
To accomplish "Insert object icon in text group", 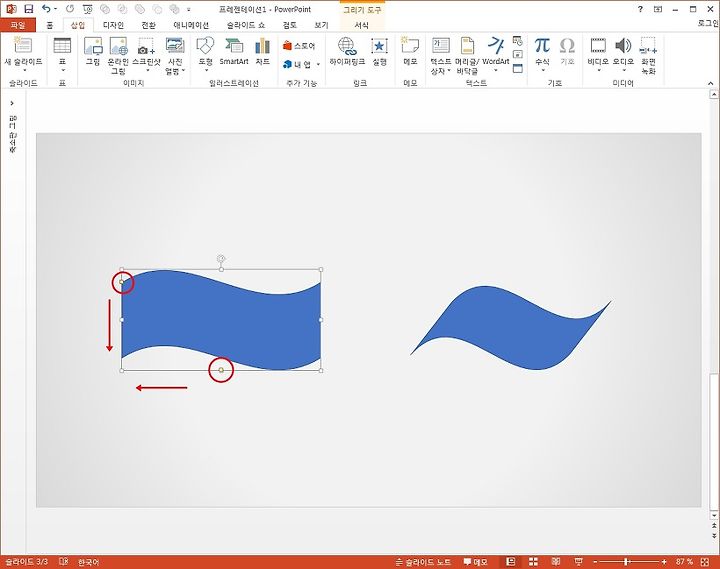I will click(518, 68).
